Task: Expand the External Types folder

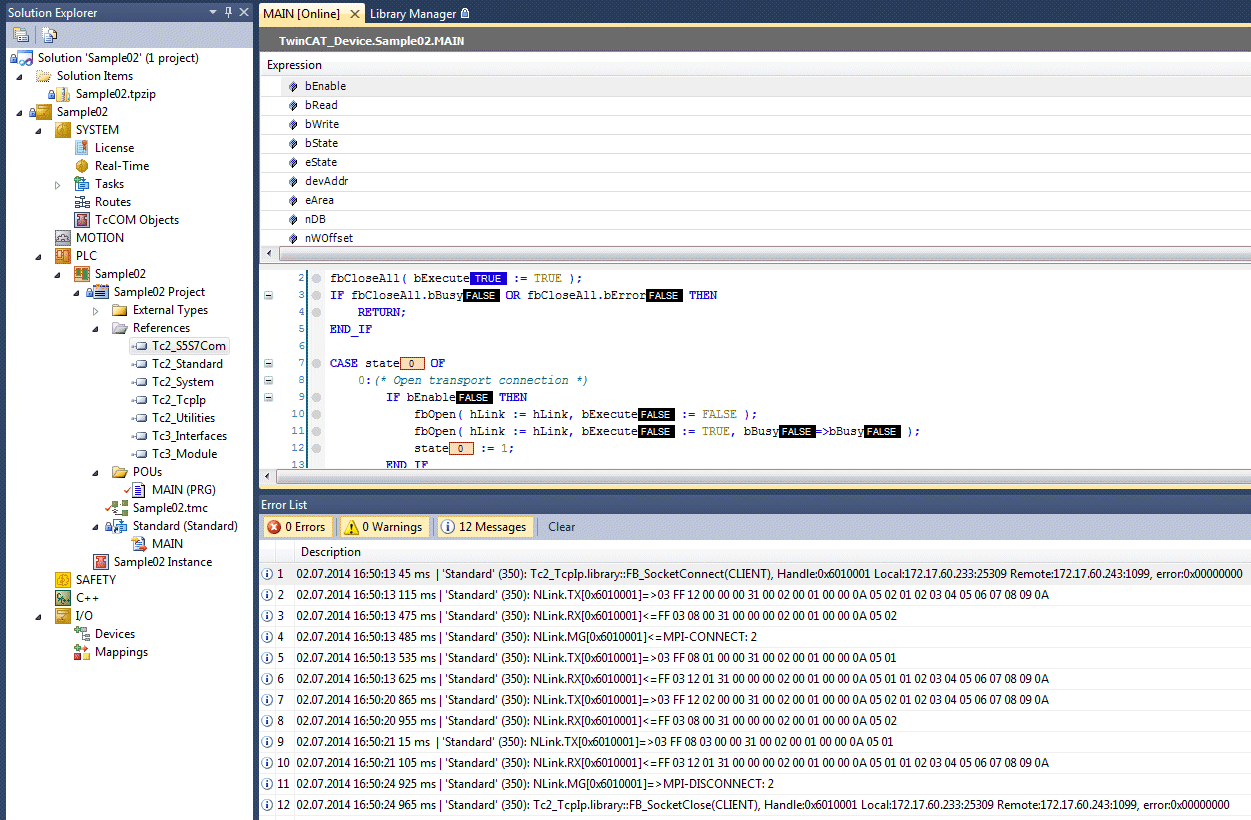Action: click(x=95, y=310)
